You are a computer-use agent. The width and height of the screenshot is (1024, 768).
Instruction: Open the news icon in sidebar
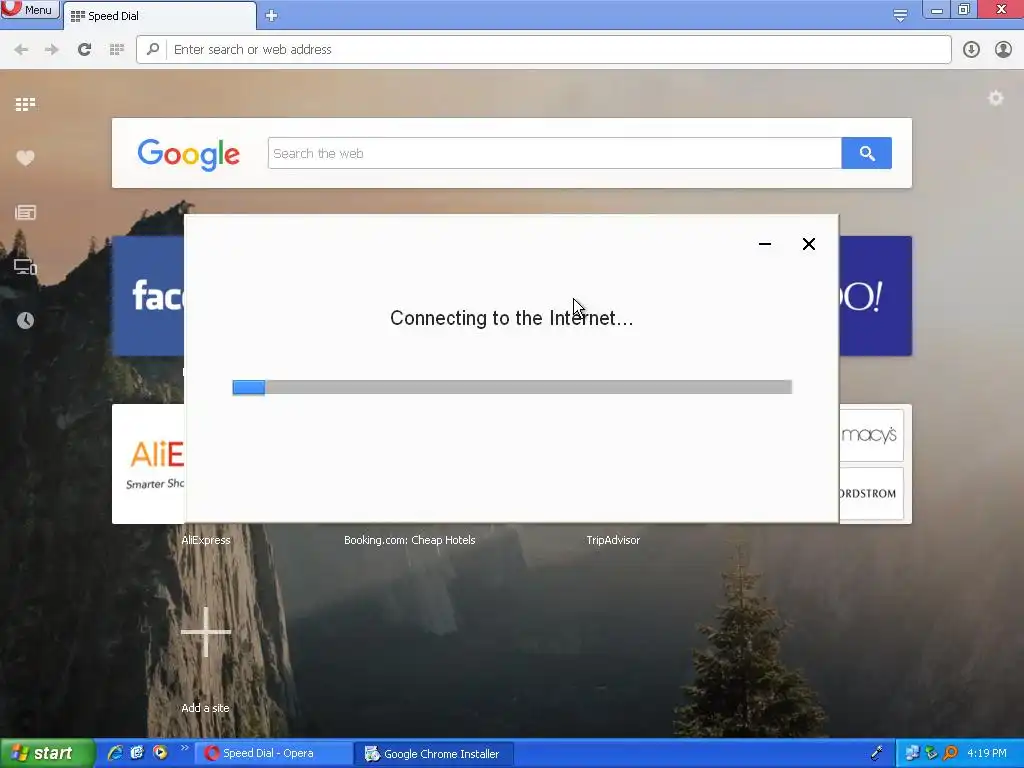[25, 212]
